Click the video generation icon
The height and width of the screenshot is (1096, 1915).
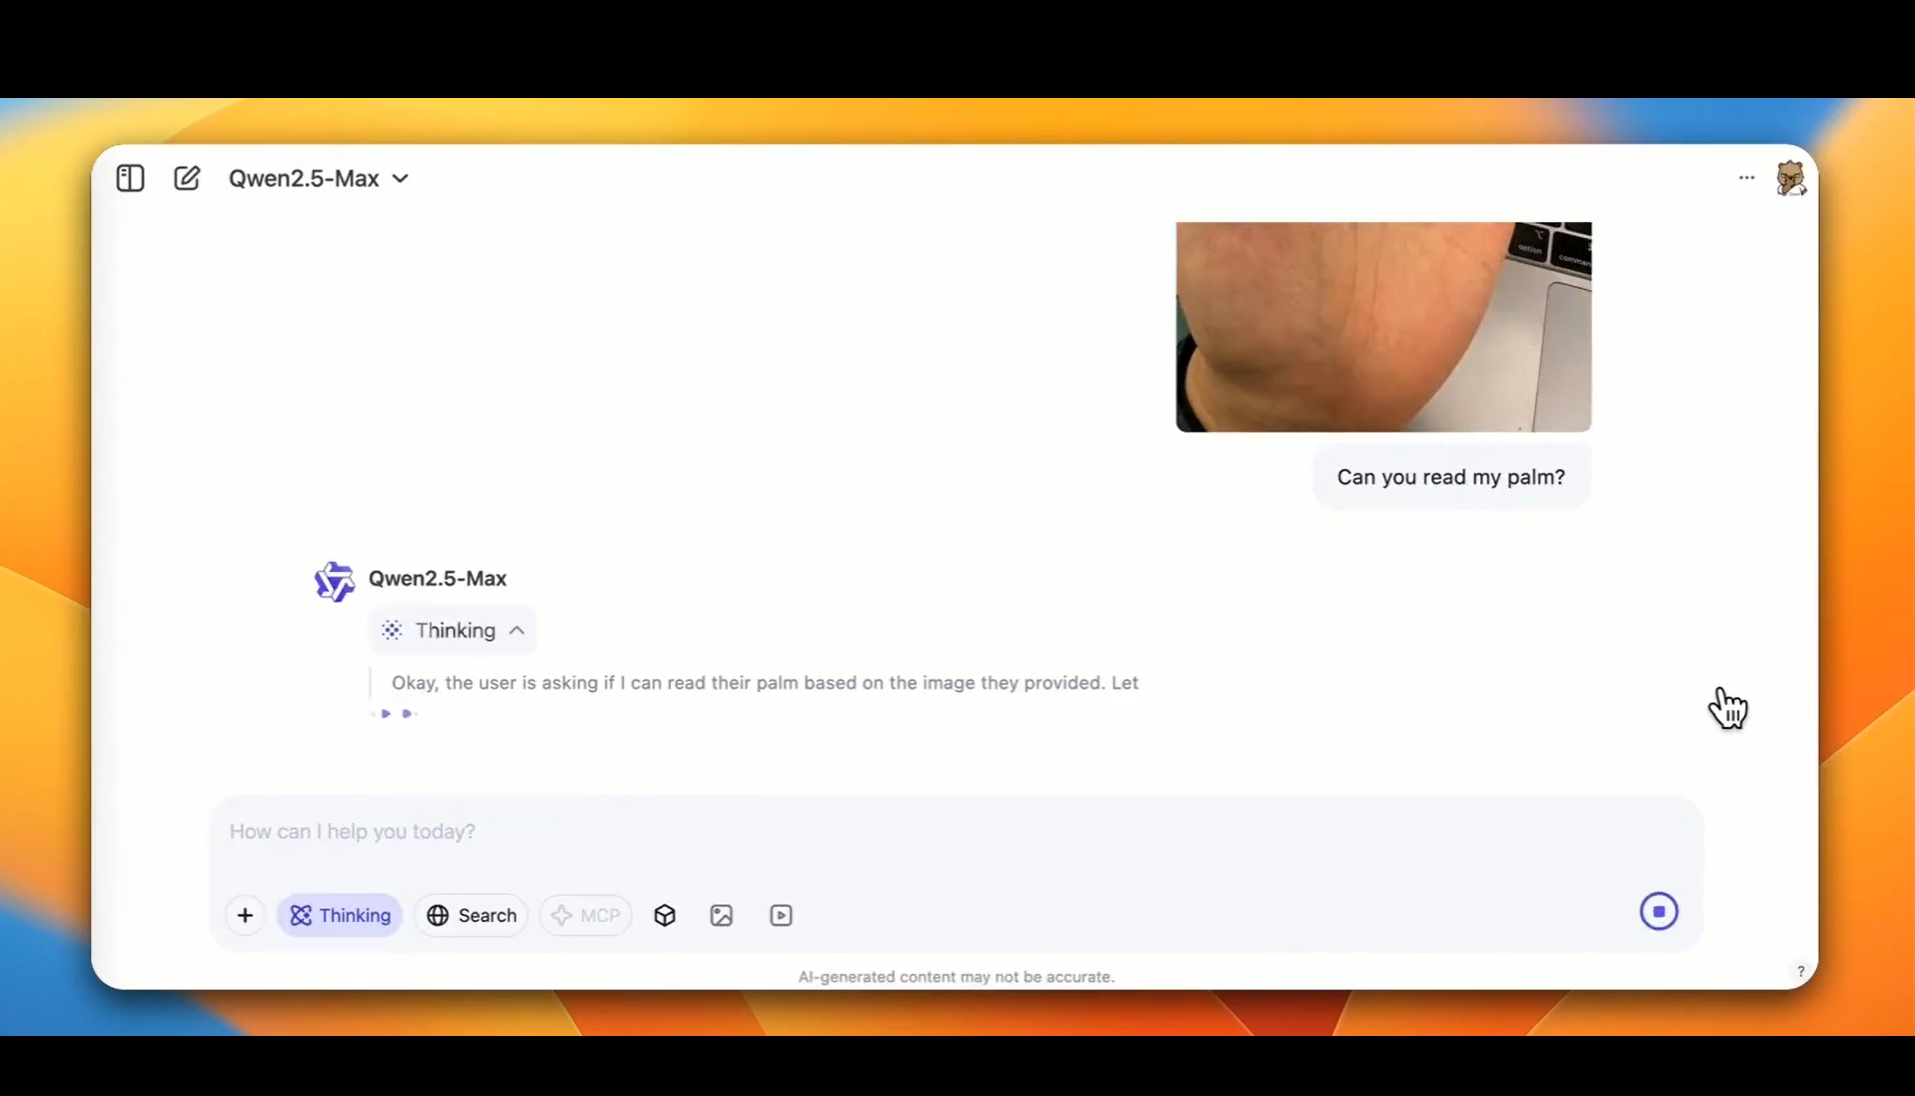pyautogui.click(x=781, y=915)
